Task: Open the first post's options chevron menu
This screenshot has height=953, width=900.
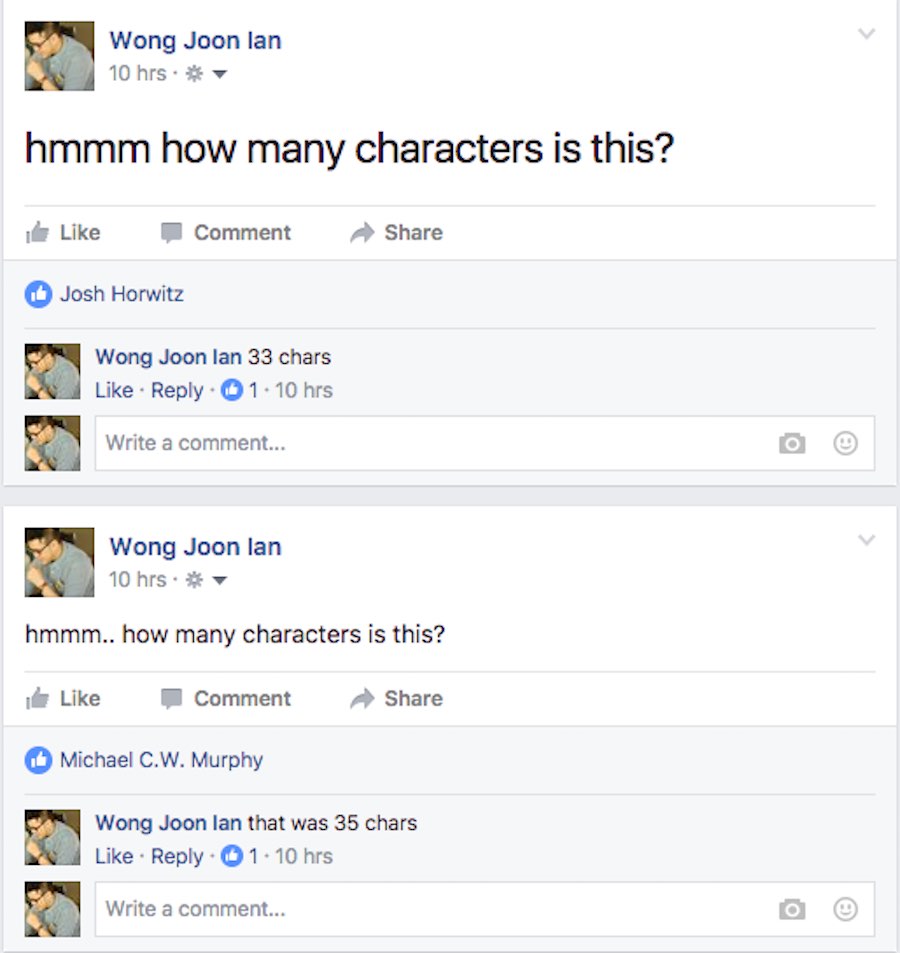Action: click(866, 34)
